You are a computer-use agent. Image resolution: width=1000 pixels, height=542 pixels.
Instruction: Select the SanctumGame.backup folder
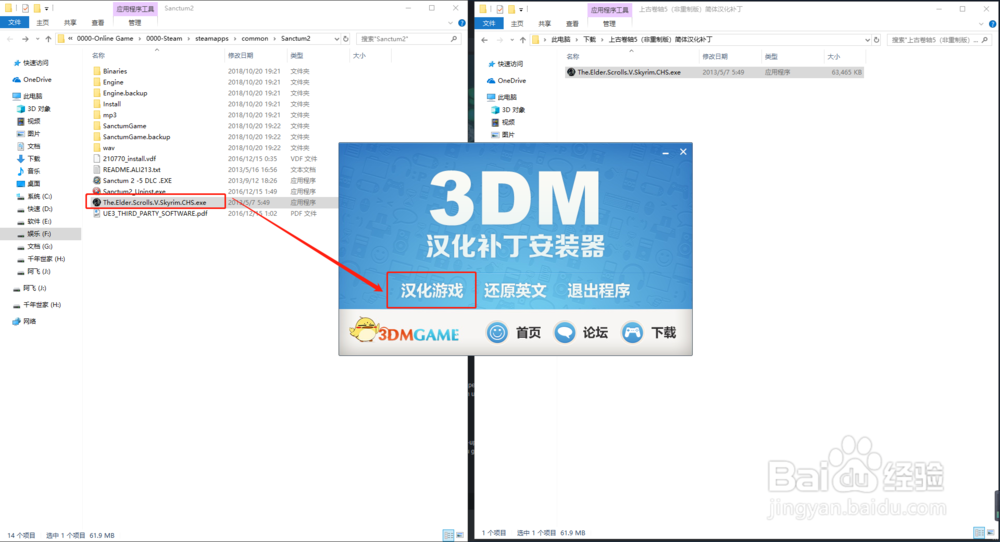tap(136, 136)
